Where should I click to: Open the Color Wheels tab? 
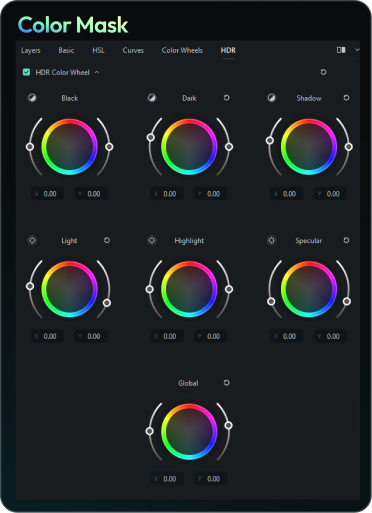pyautogui.click(x=182, y=50)
